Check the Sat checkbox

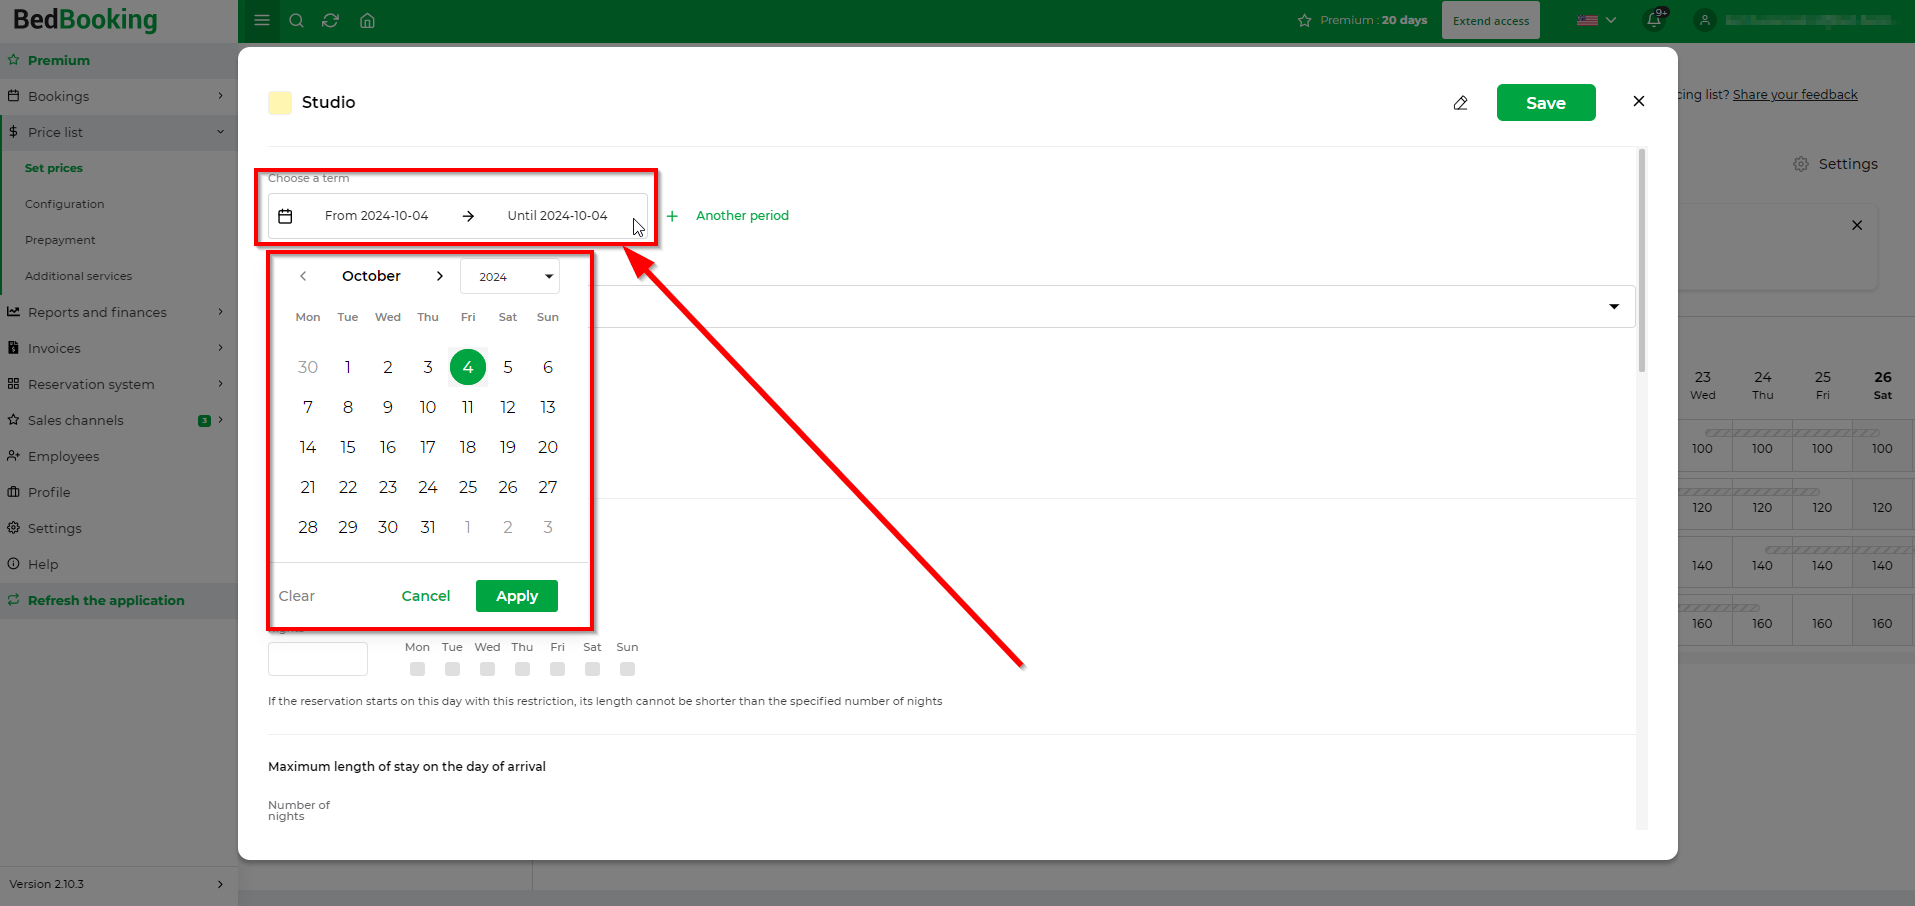coord(592,669)
